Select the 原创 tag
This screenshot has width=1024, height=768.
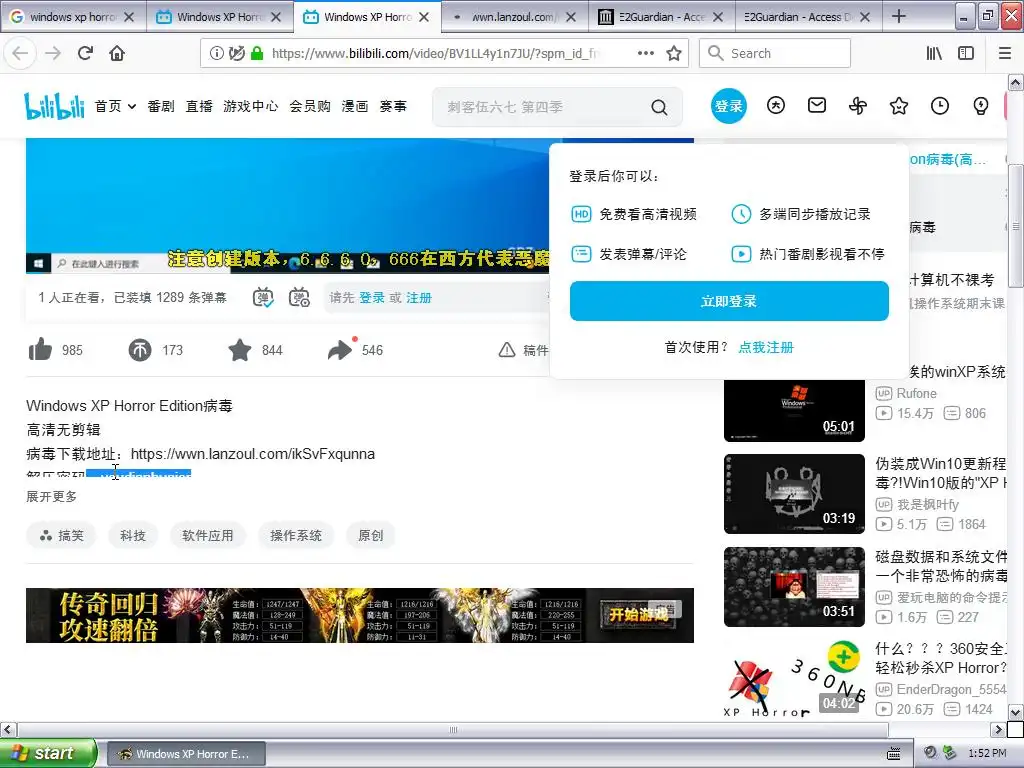click(371, 536)
